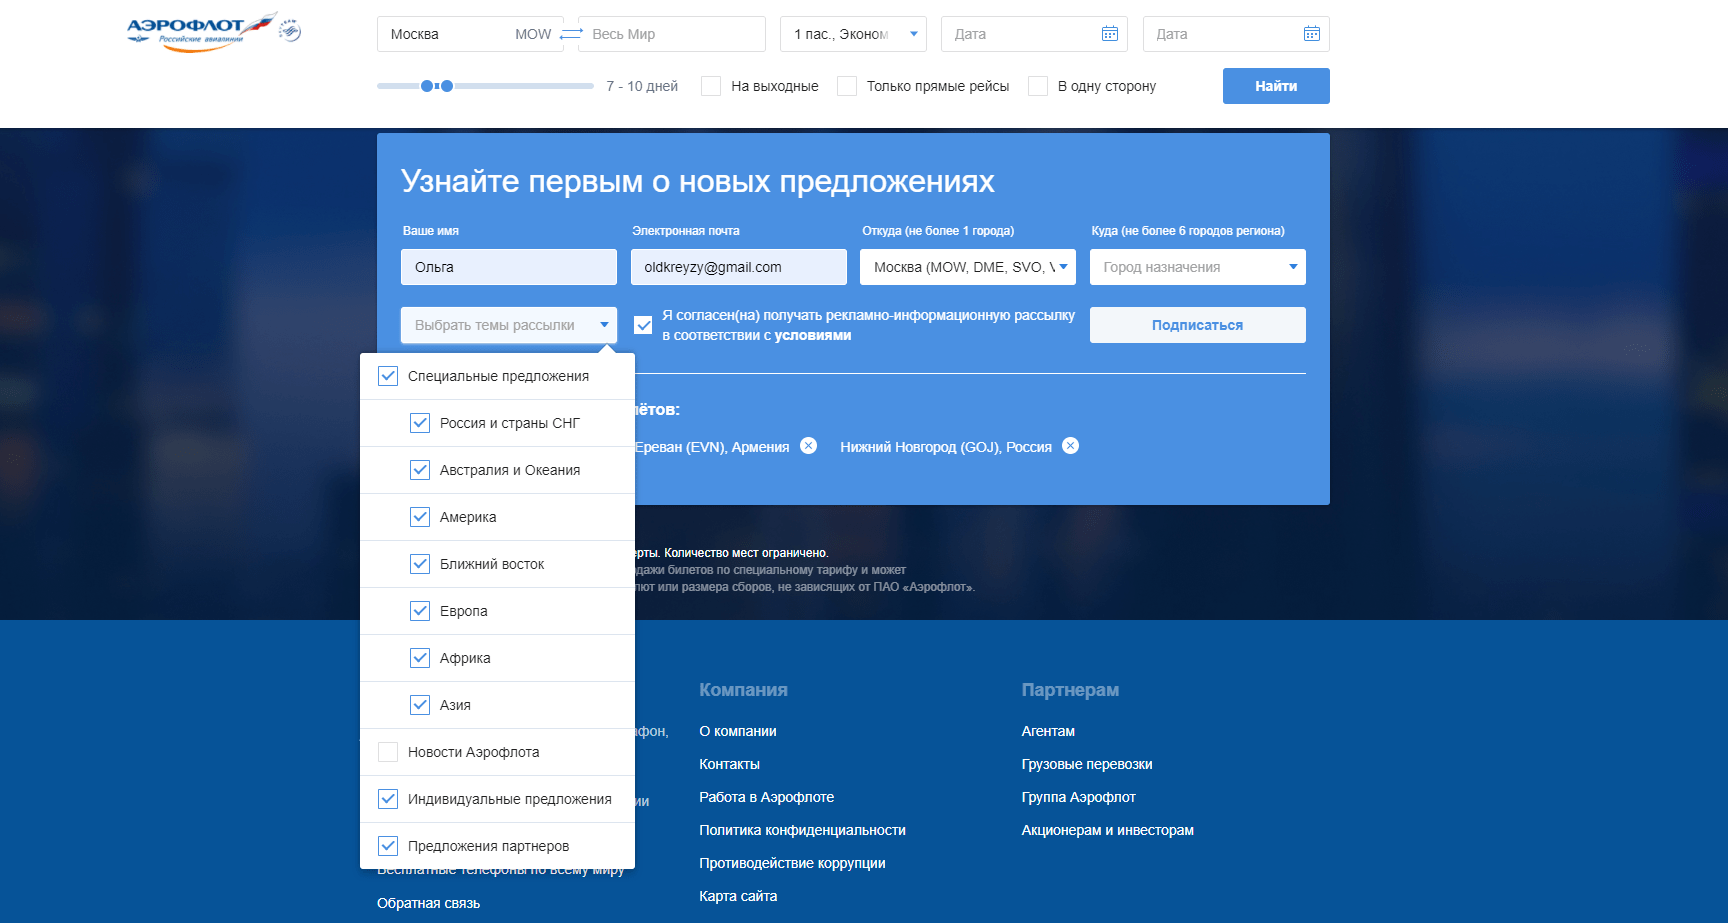Click first Дата departure field
Image resolution: width=1728 pixels, height=923 pixels.
pyautogui.click(x=1034, y=34)
